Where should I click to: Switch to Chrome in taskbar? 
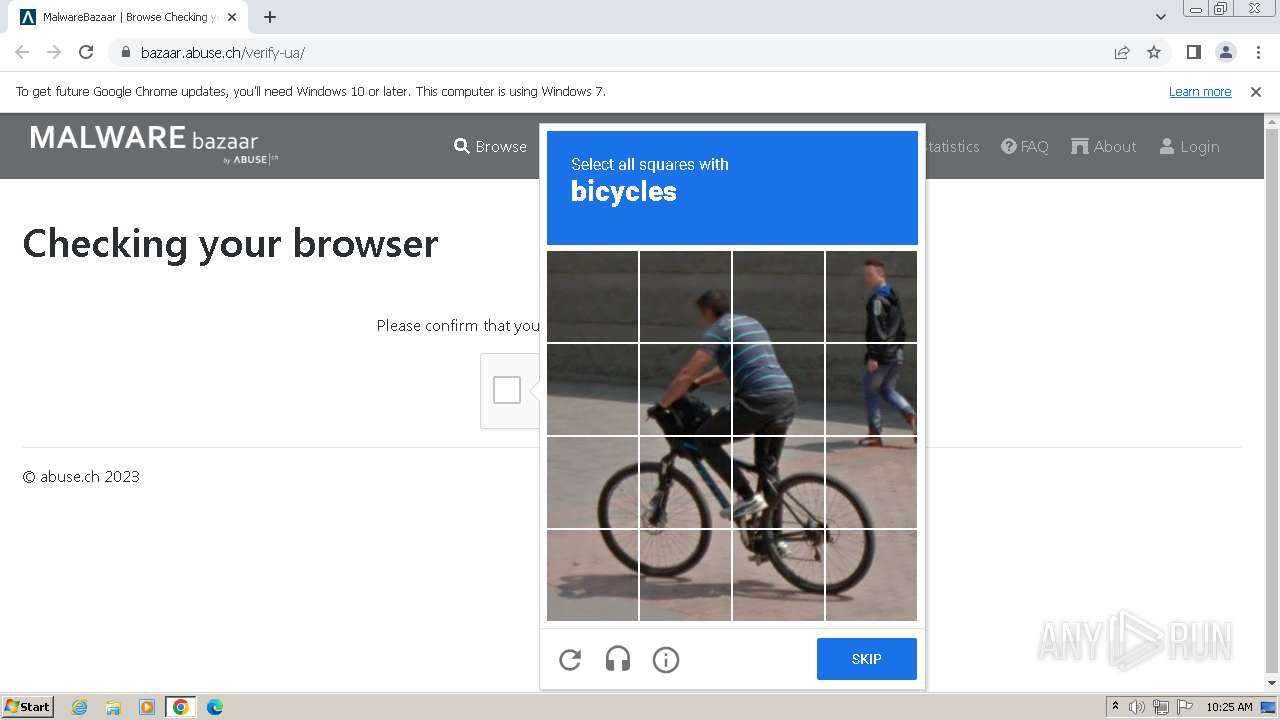click(x=181, y=707)
